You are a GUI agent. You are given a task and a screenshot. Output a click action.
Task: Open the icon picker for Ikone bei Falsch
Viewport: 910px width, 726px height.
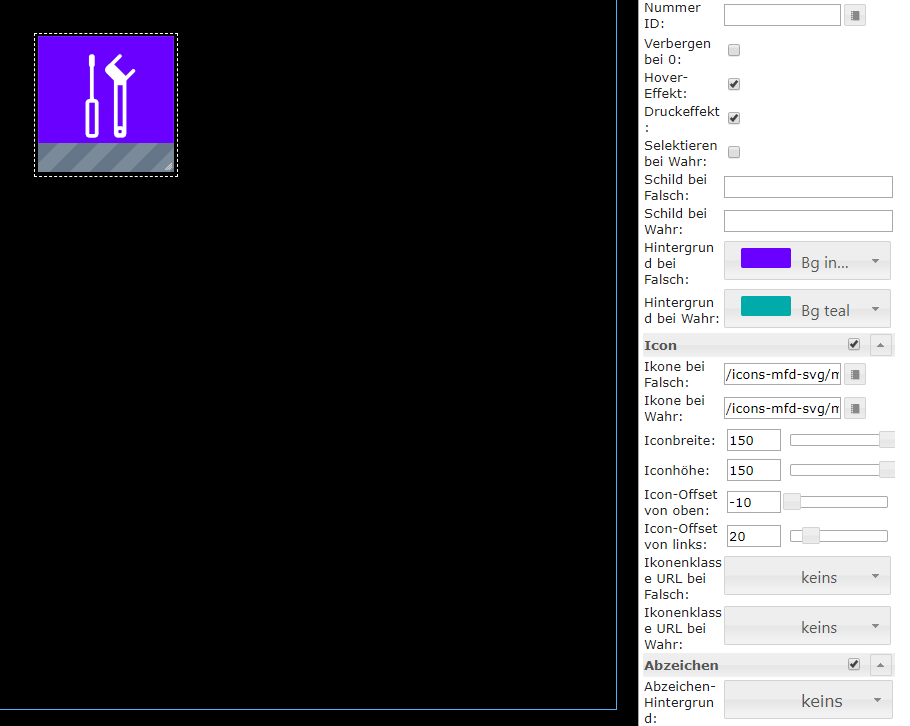(855, 374)
